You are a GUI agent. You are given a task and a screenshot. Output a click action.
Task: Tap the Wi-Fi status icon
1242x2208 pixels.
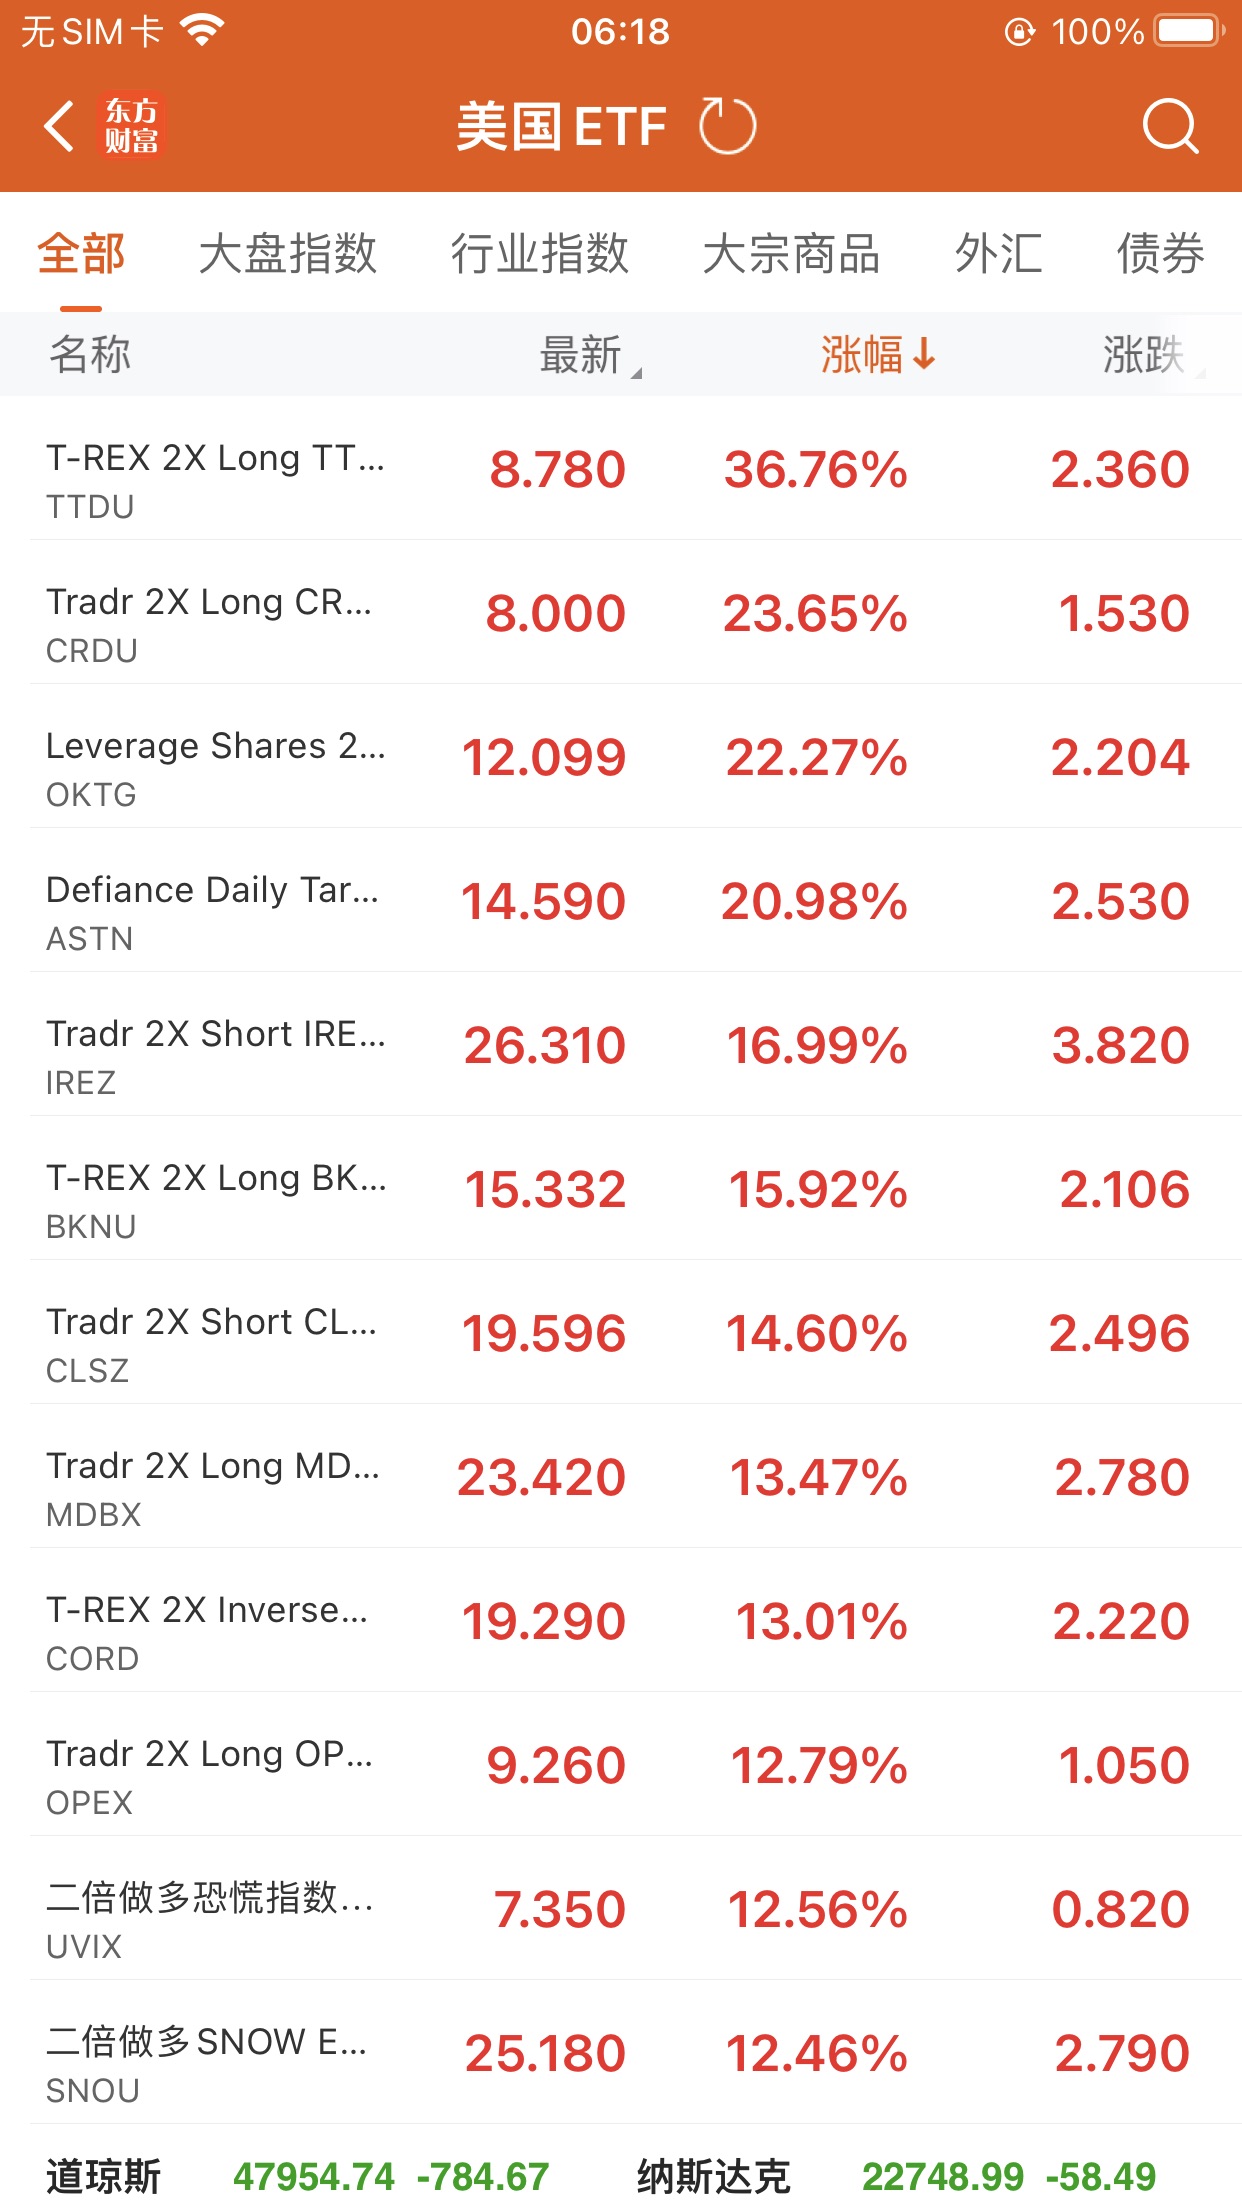[202, 32]
